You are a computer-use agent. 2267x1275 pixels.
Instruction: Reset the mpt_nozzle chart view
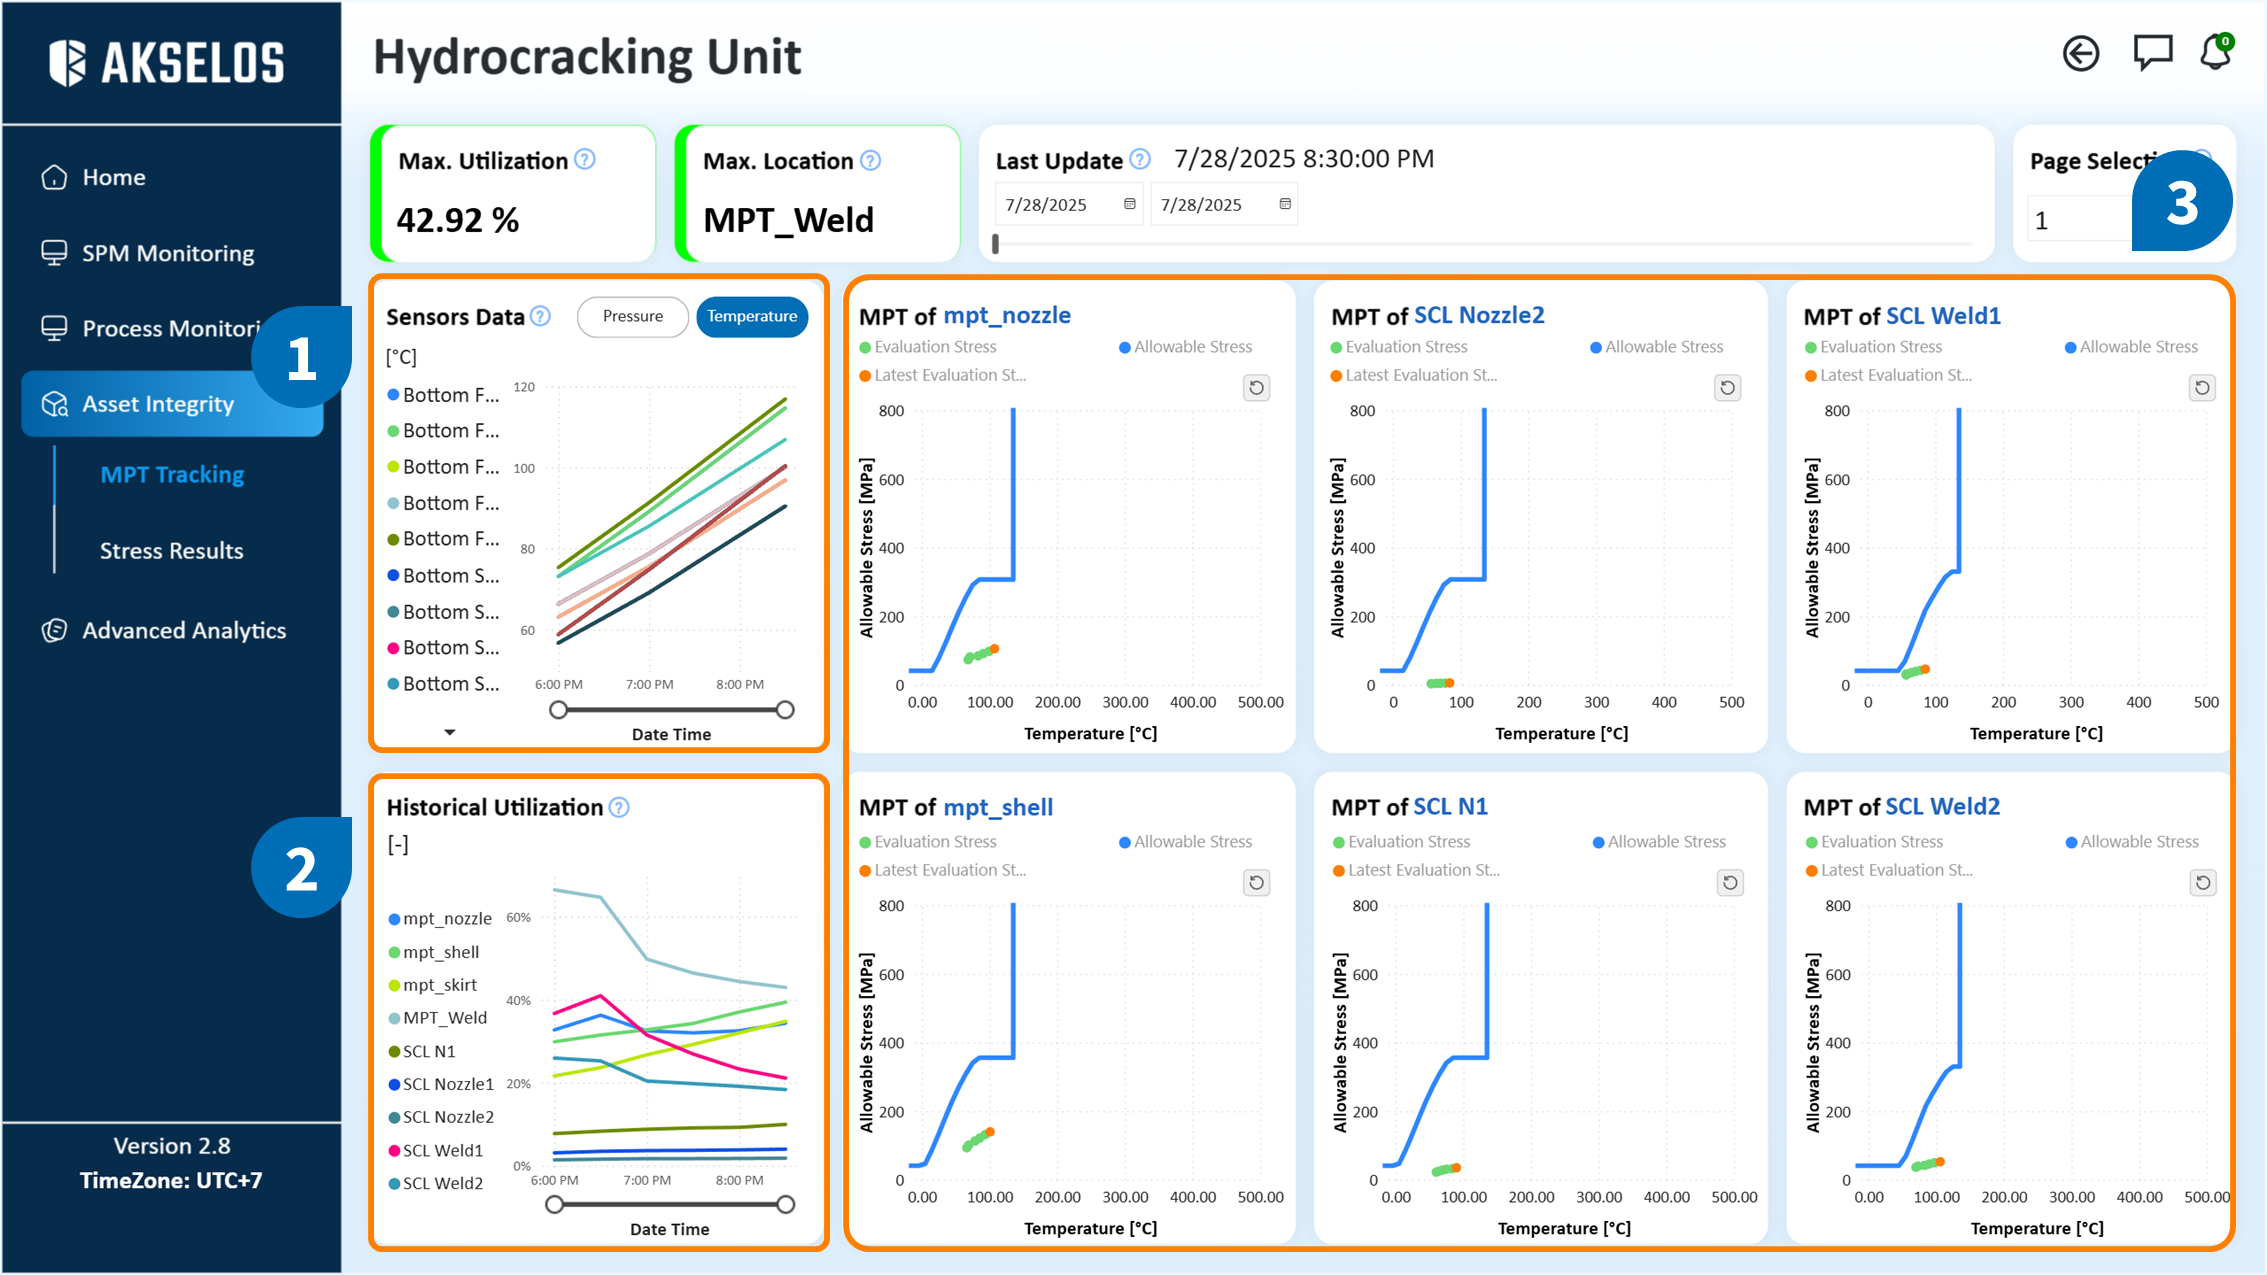[1257, 388]
